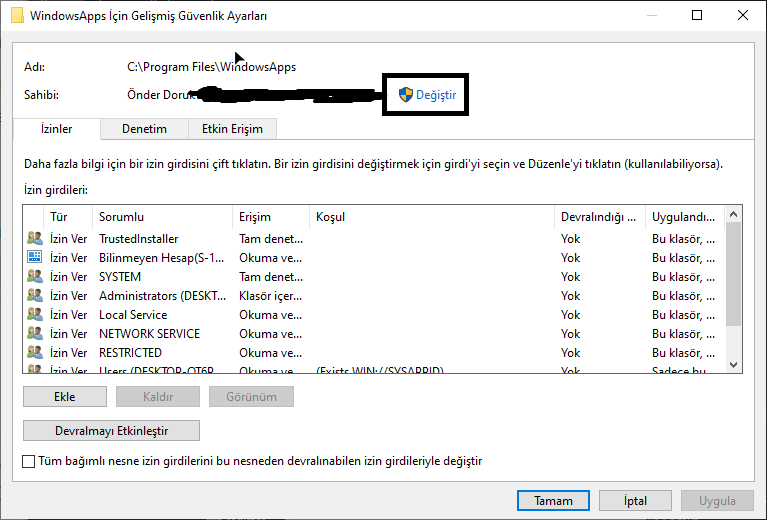Click the Administrators row user icon

(x=35, y=295)
